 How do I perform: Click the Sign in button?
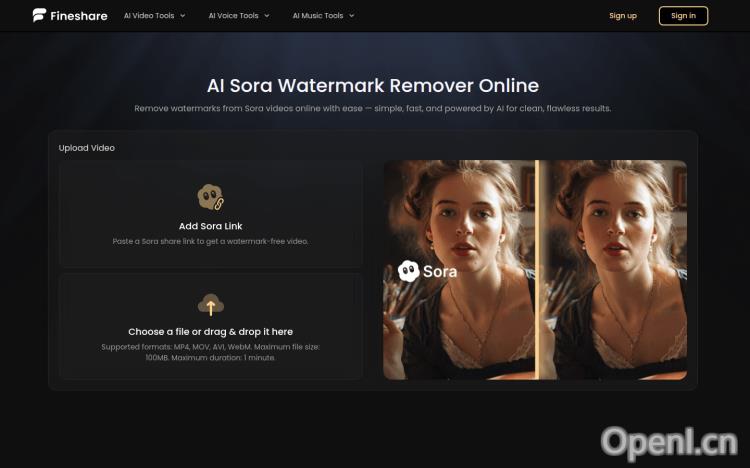coord(683,16)
